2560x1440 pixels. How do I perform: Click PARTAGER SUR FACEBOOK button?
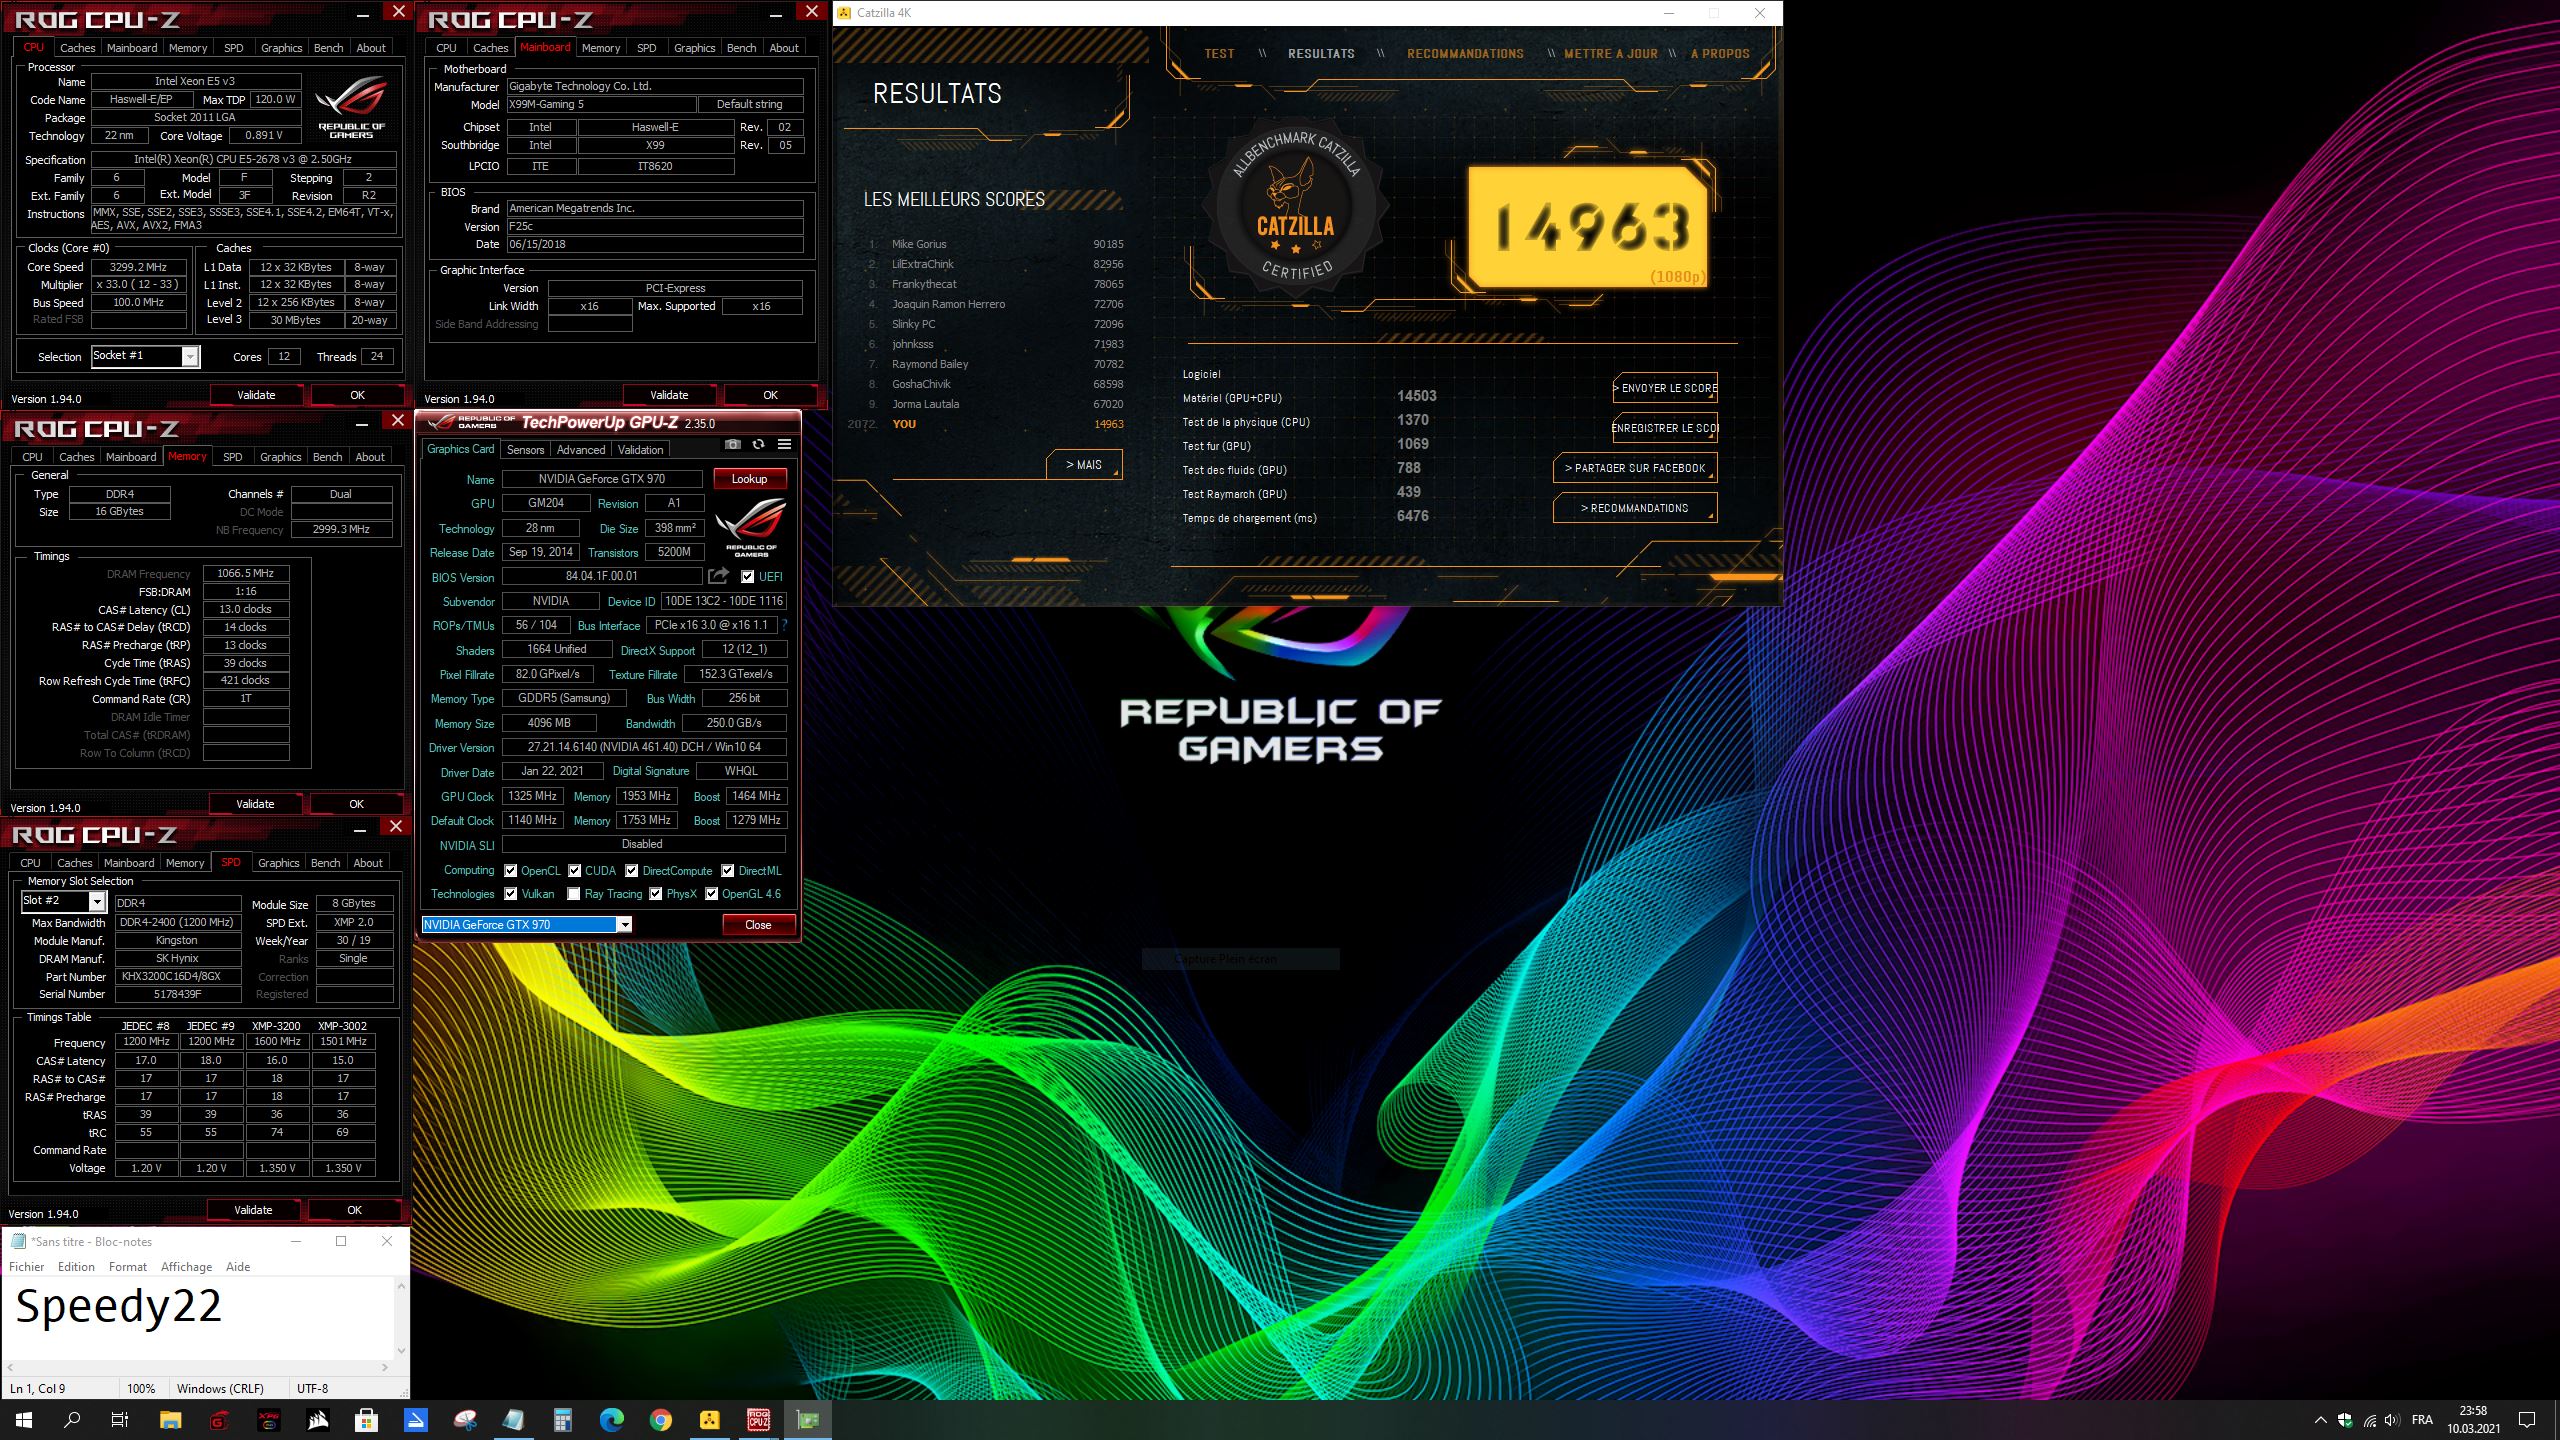(x=1635, y=468)
